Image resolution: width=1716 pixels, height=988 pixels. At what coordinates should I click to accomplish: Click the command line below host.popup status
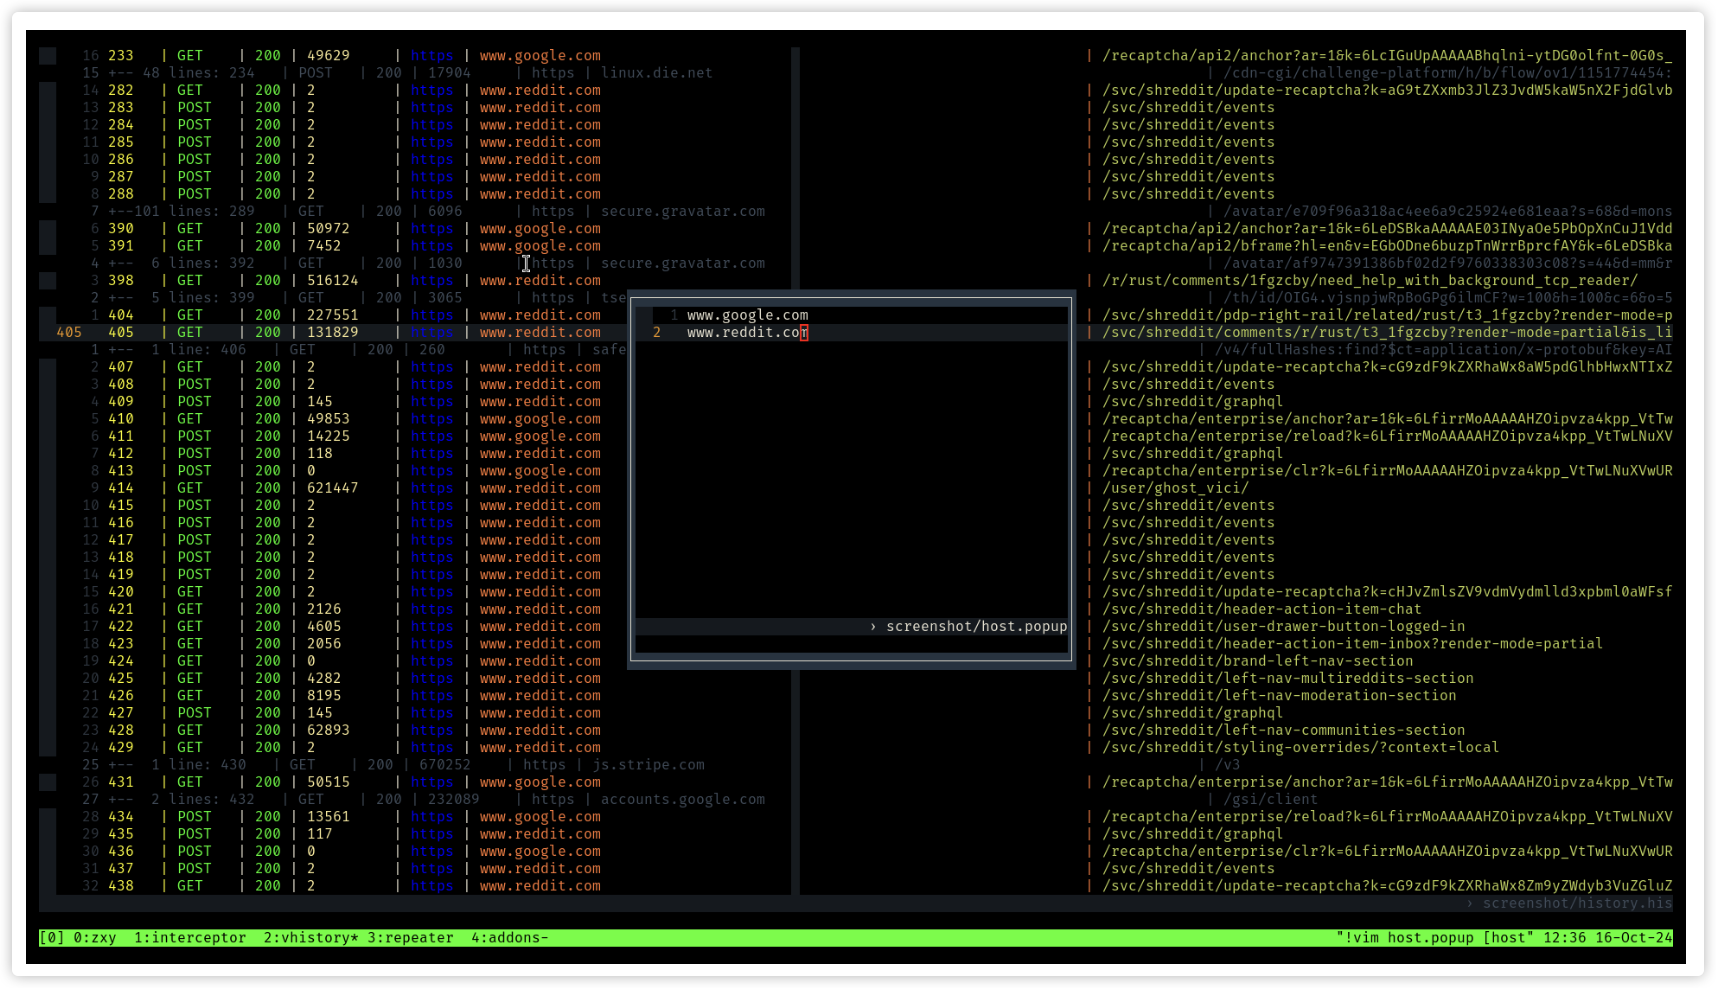click(852, 644)
